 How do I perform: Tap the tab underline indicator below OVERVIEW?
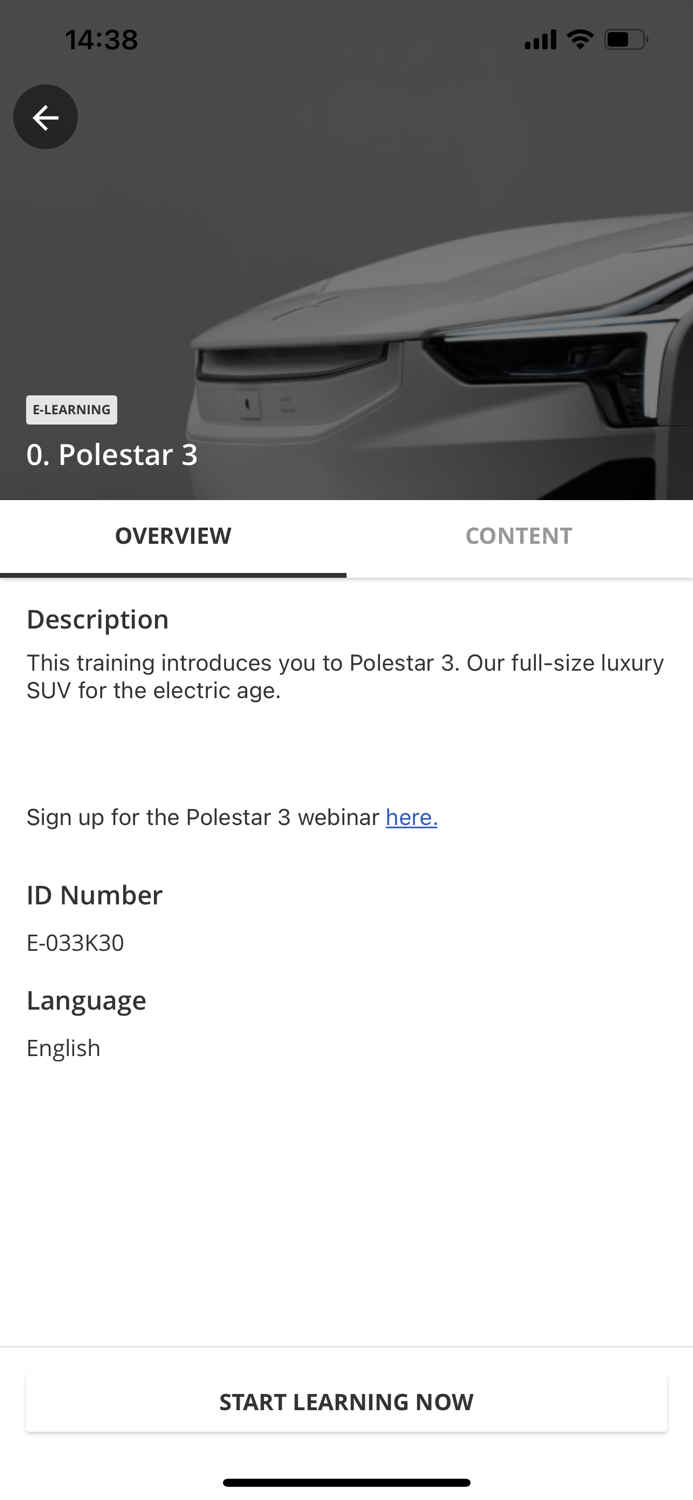[x=172, y=575]
